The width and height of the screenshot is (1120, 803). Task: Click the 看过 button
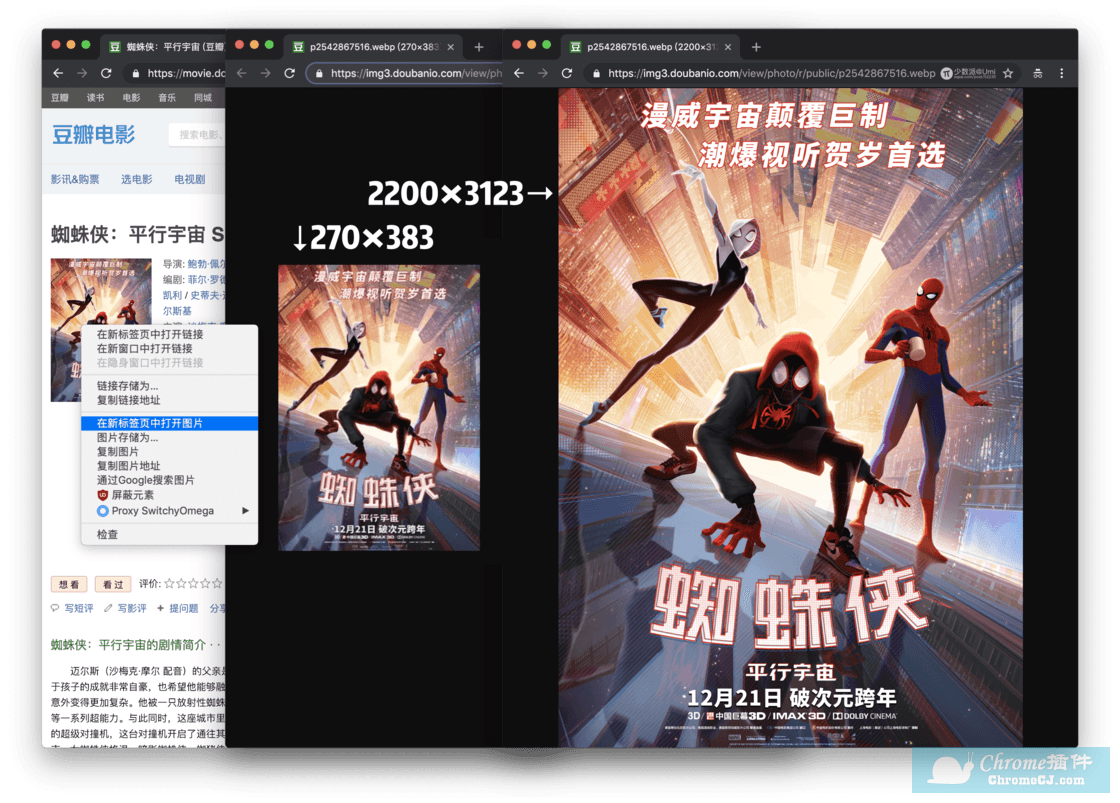113,584
